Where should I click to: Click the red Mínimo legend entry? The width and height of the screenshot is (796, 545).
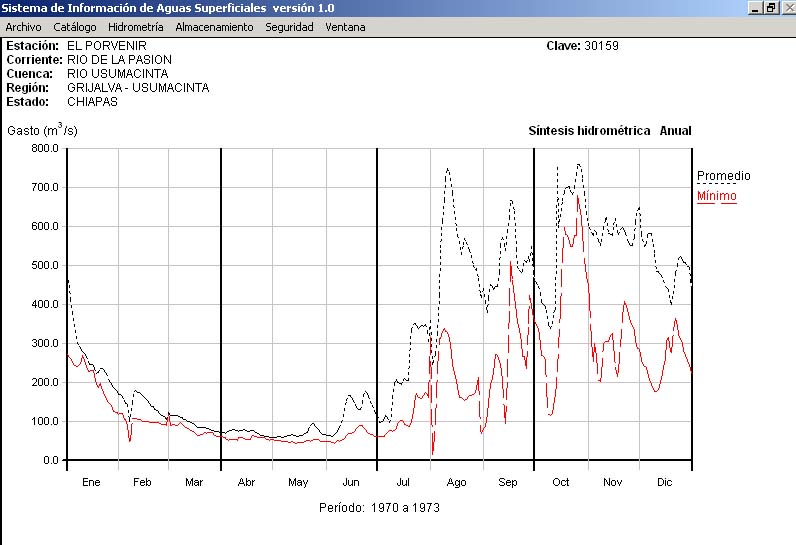(716, 196)
